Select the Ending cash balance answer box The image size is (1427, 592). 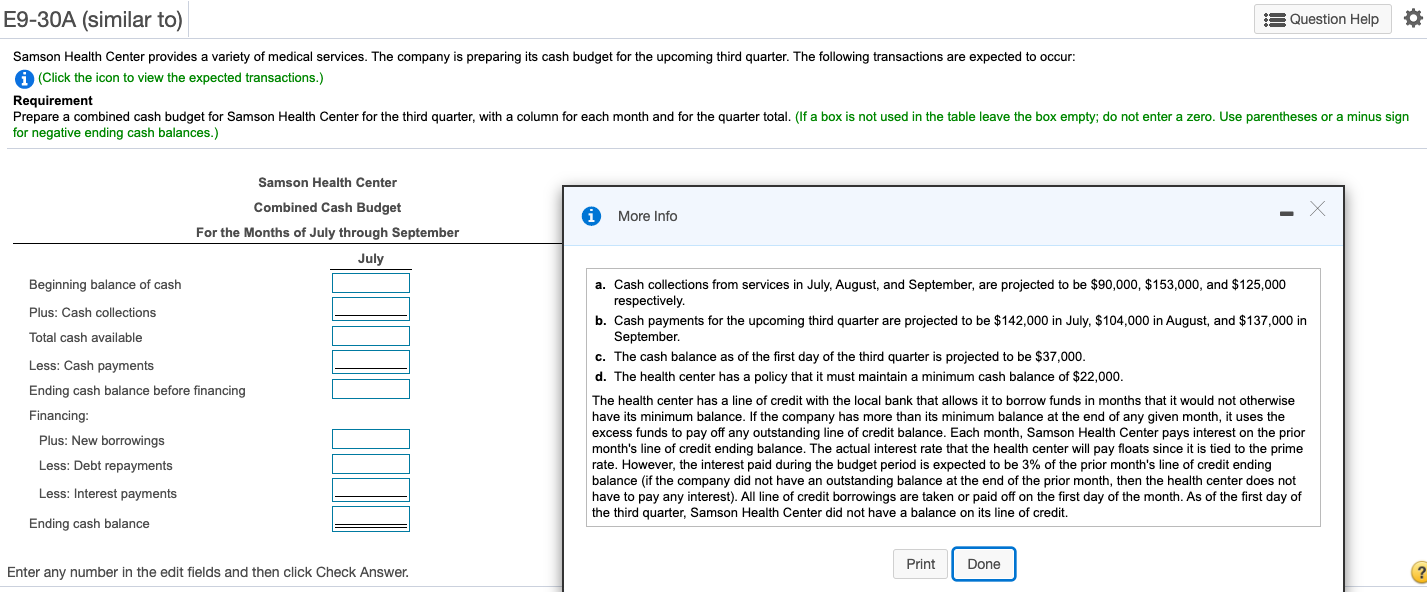[371, 516]
